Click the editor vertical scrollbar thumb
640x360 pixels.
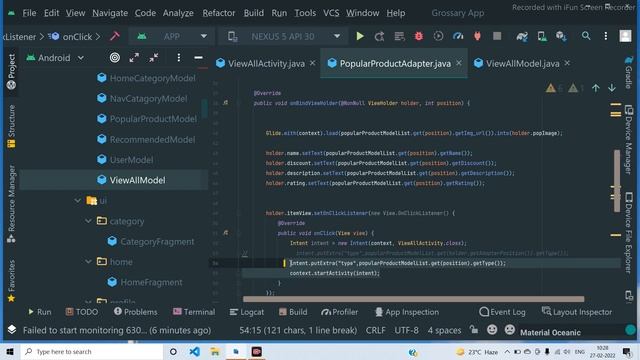617,181
